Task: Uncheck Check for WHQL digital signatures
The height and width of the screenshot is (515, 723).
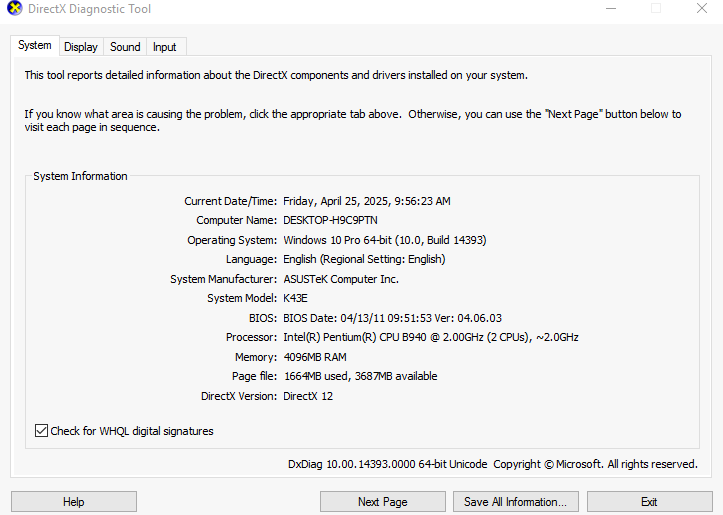Action: [41, 431]
